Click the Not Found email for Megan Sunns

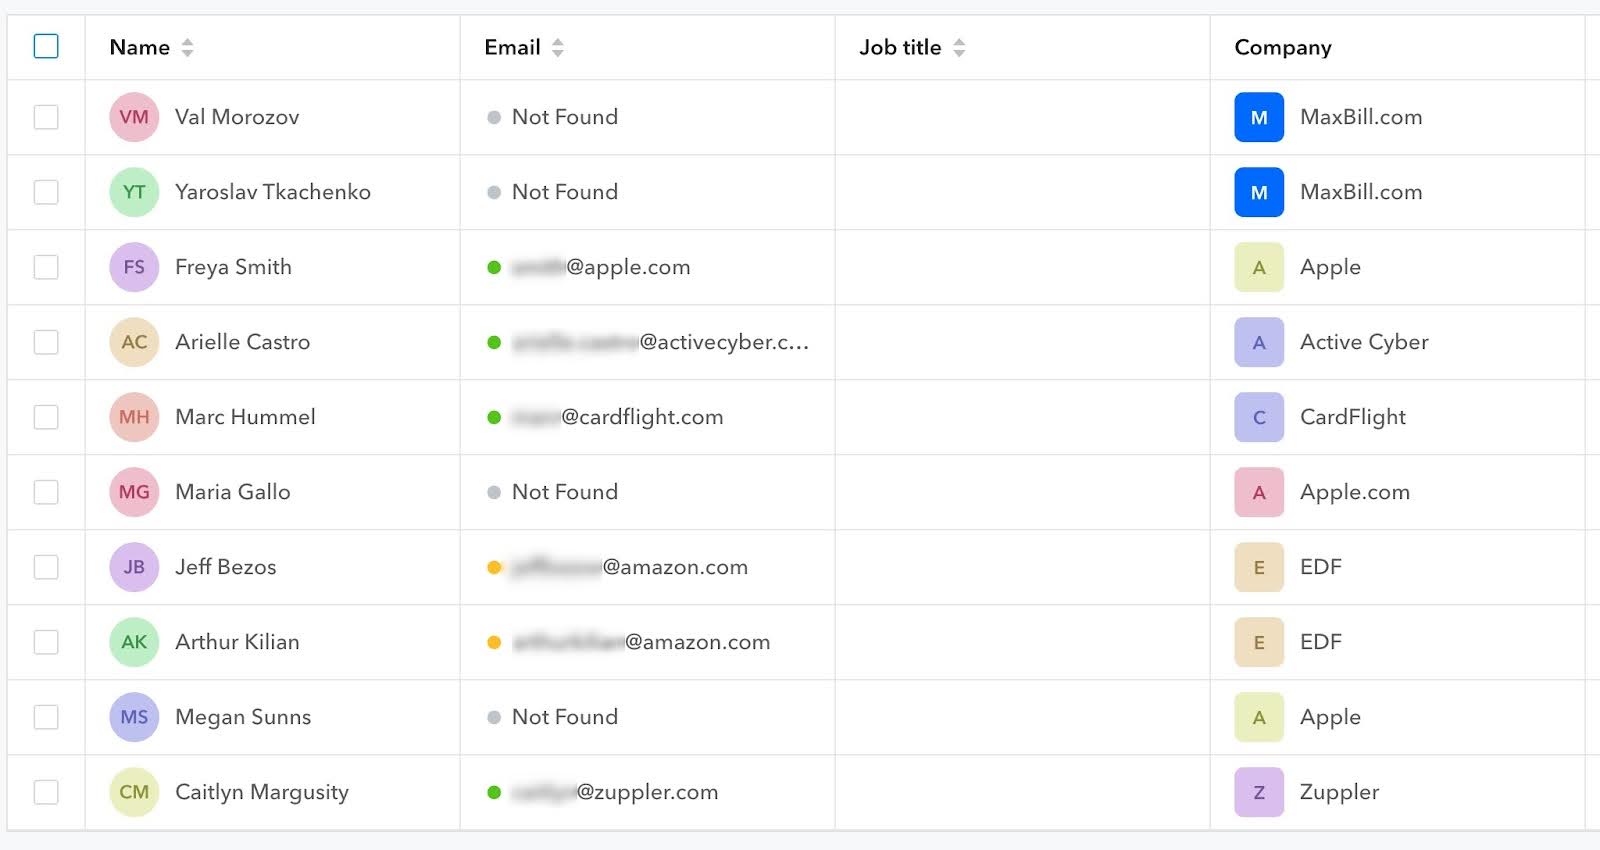564,717
